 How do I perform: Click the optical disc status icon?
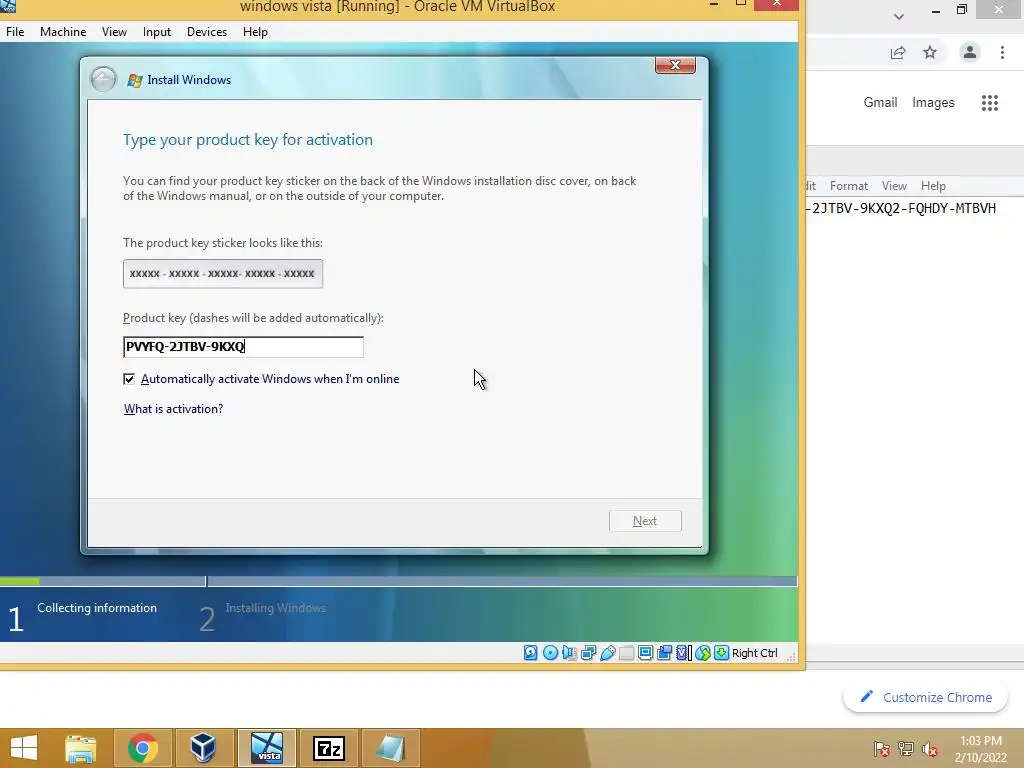click(551, 652)
